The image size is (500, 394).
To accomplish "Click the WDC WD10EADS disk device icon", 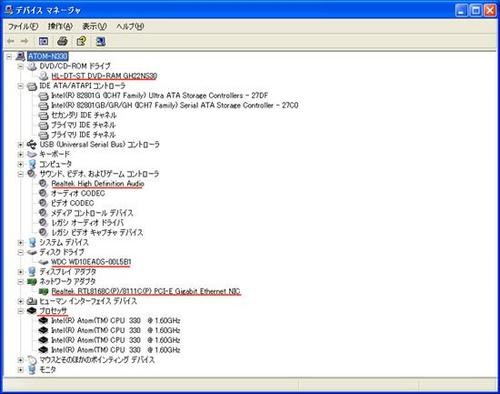I will coord(44,262).
